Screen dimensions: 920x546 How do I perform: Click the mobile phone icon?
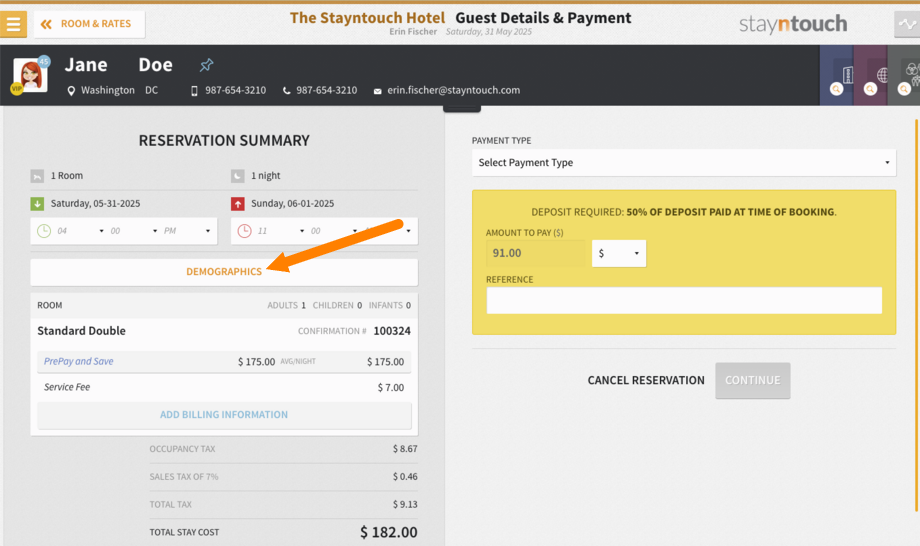[194, 91]
